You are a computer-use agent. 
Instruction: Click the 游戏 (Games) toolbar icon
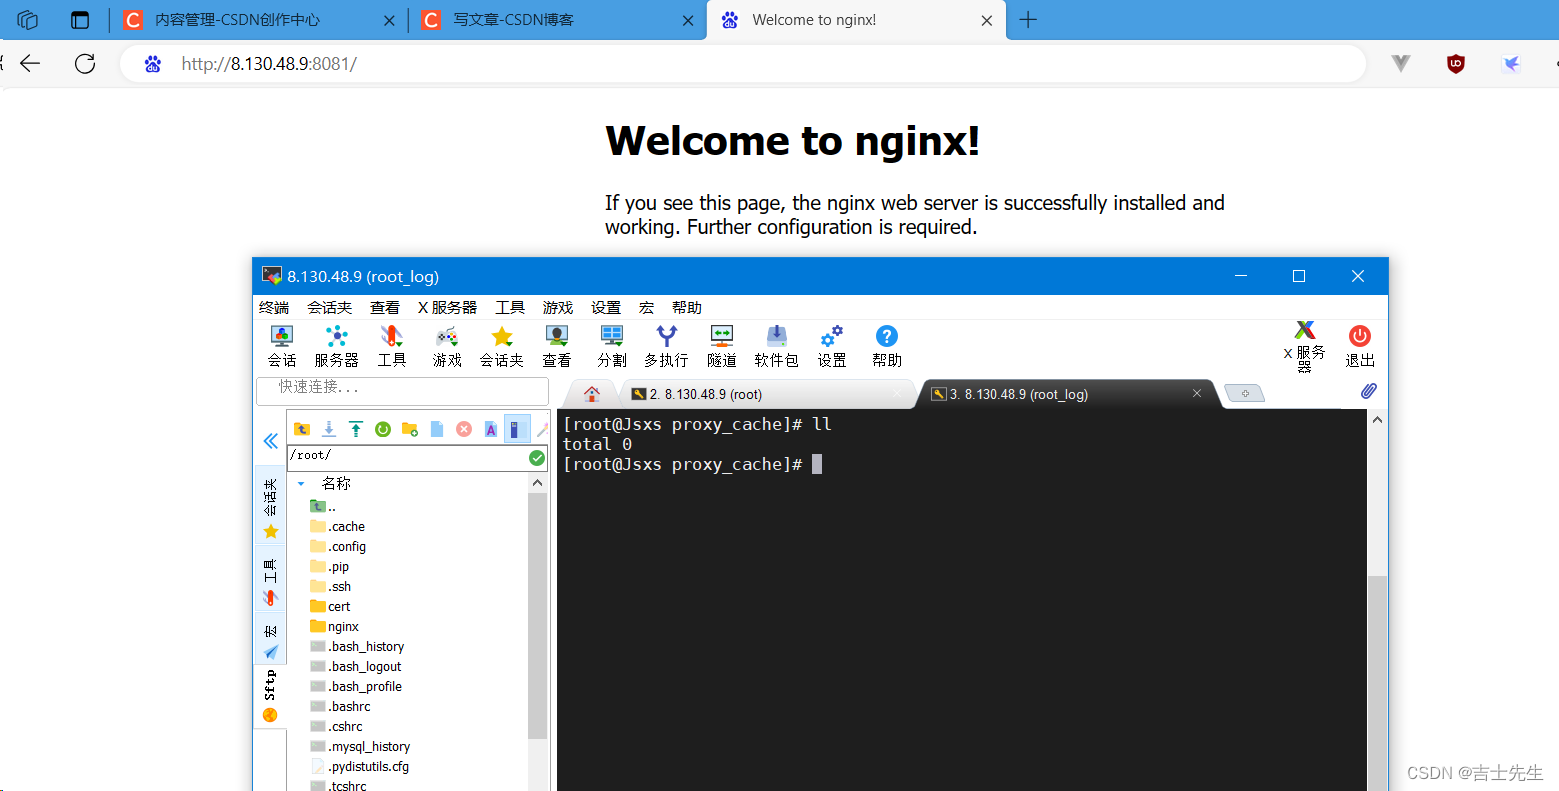[447, 346]
